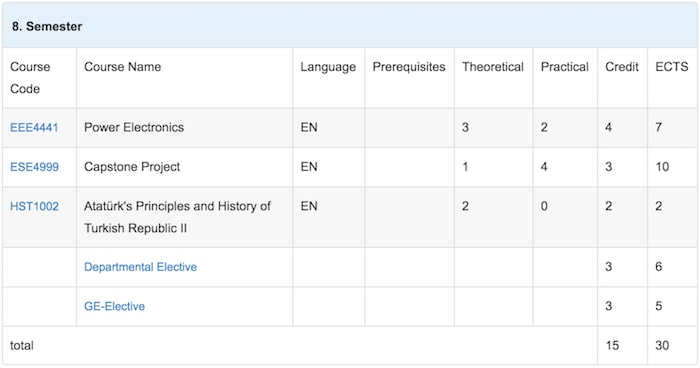700x368 pixels.
Task: Click Atatürk's Principles and History course name
Action: pyautogui.click(x=177, y=217)
